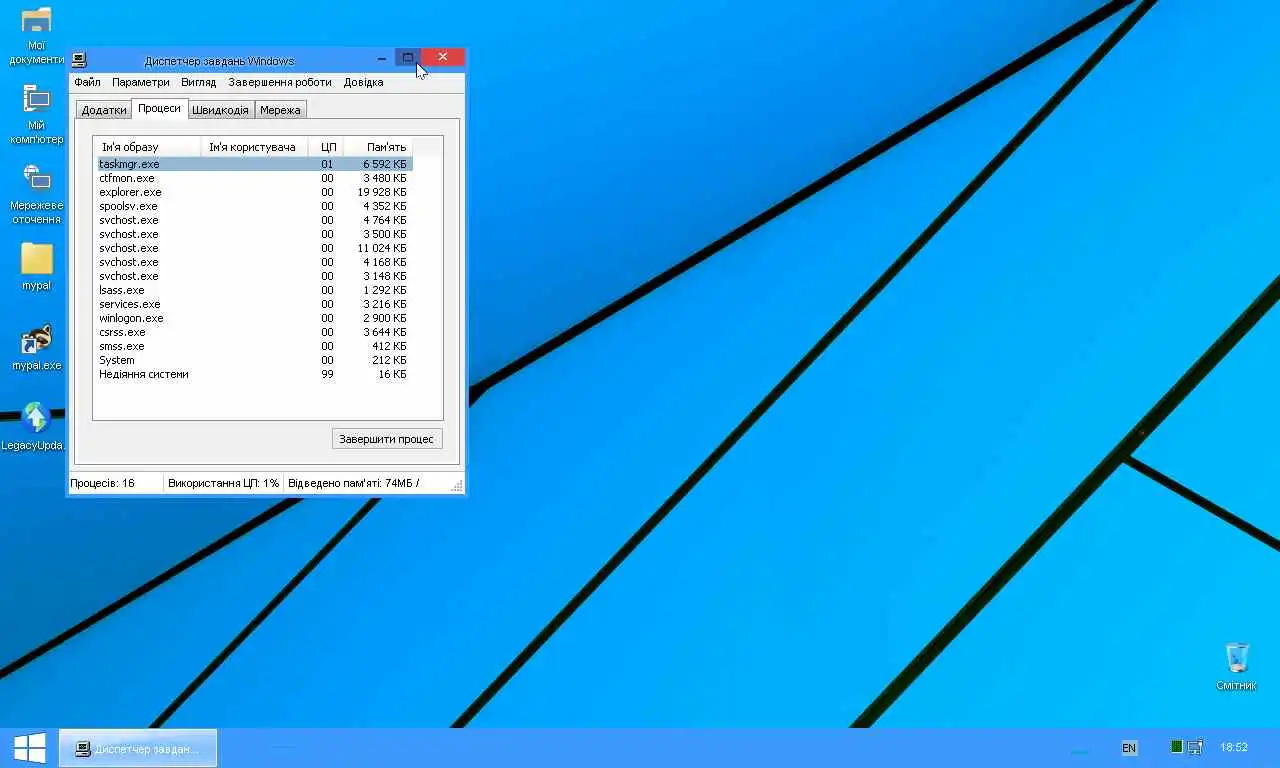
Task: Select the services.exe process row
Action: [x=254, y=304]
